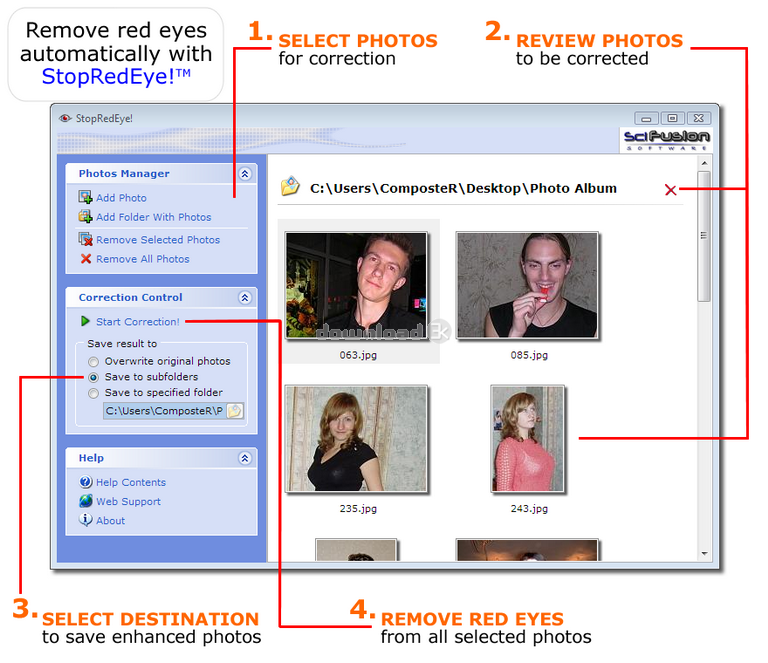
Task: Click the scrollbar down arrow
Action: (704, 553)
